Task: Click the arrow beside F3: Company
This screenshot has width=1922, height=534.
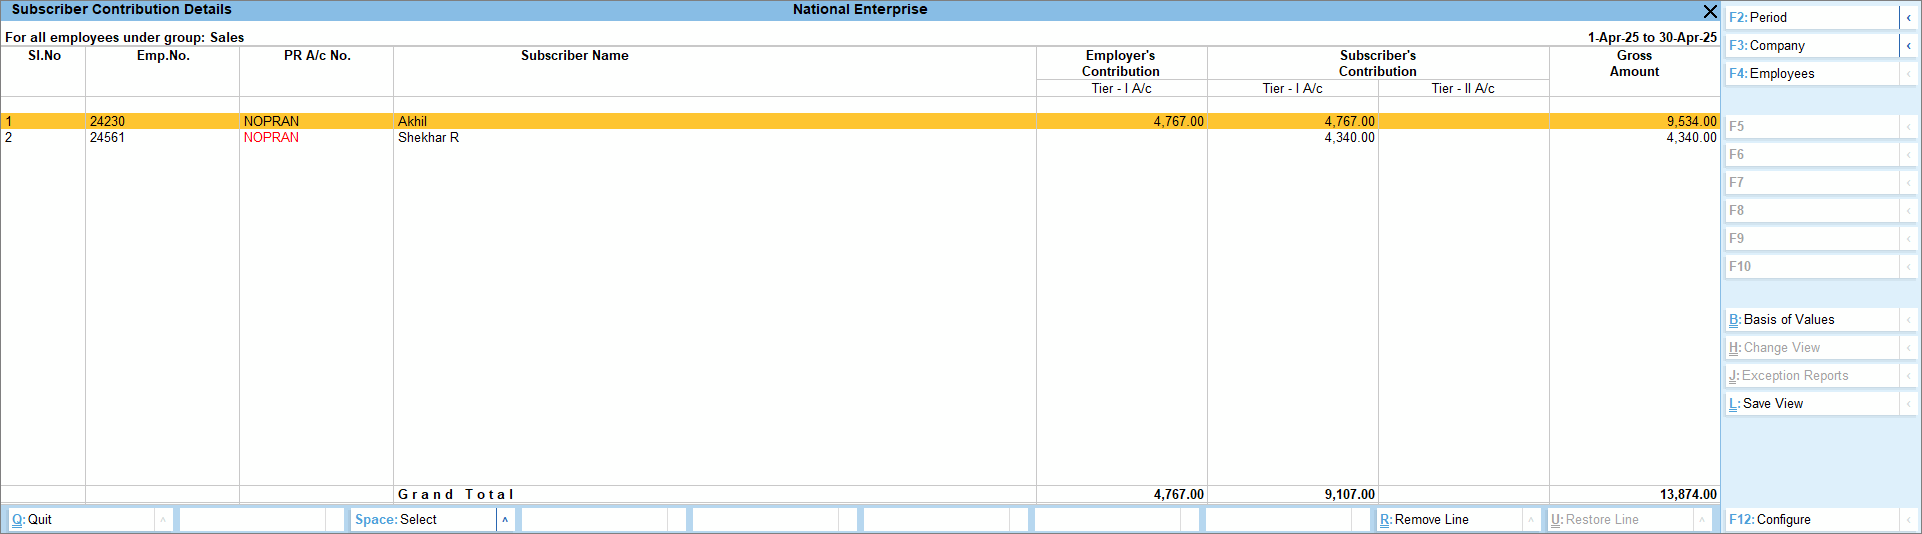Action: pos(1908,46)
